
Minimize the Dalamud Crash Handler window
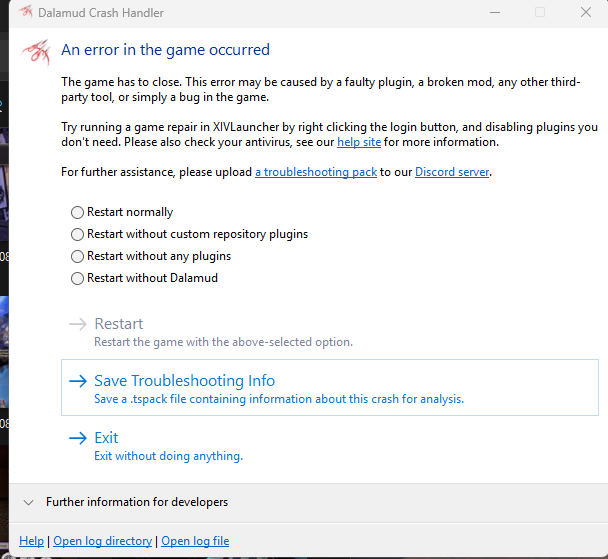click(x=495, y=12)
